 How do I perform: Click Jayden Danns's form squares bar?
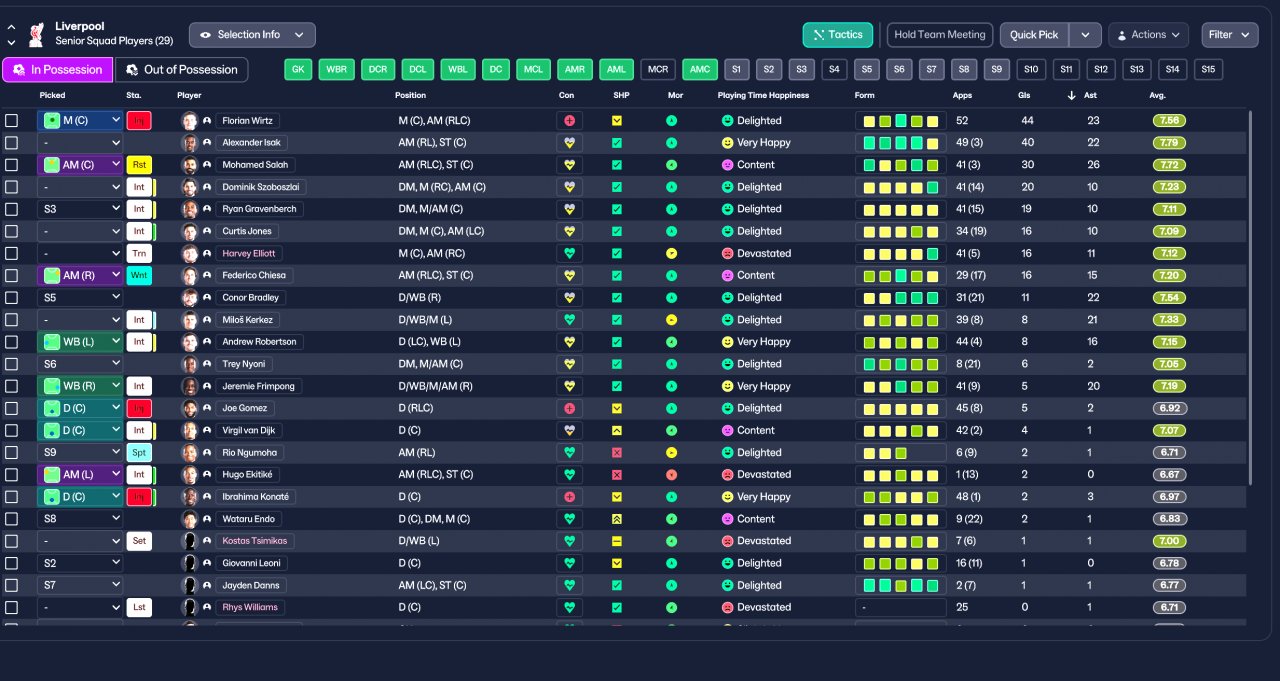[x=901, y=585]
